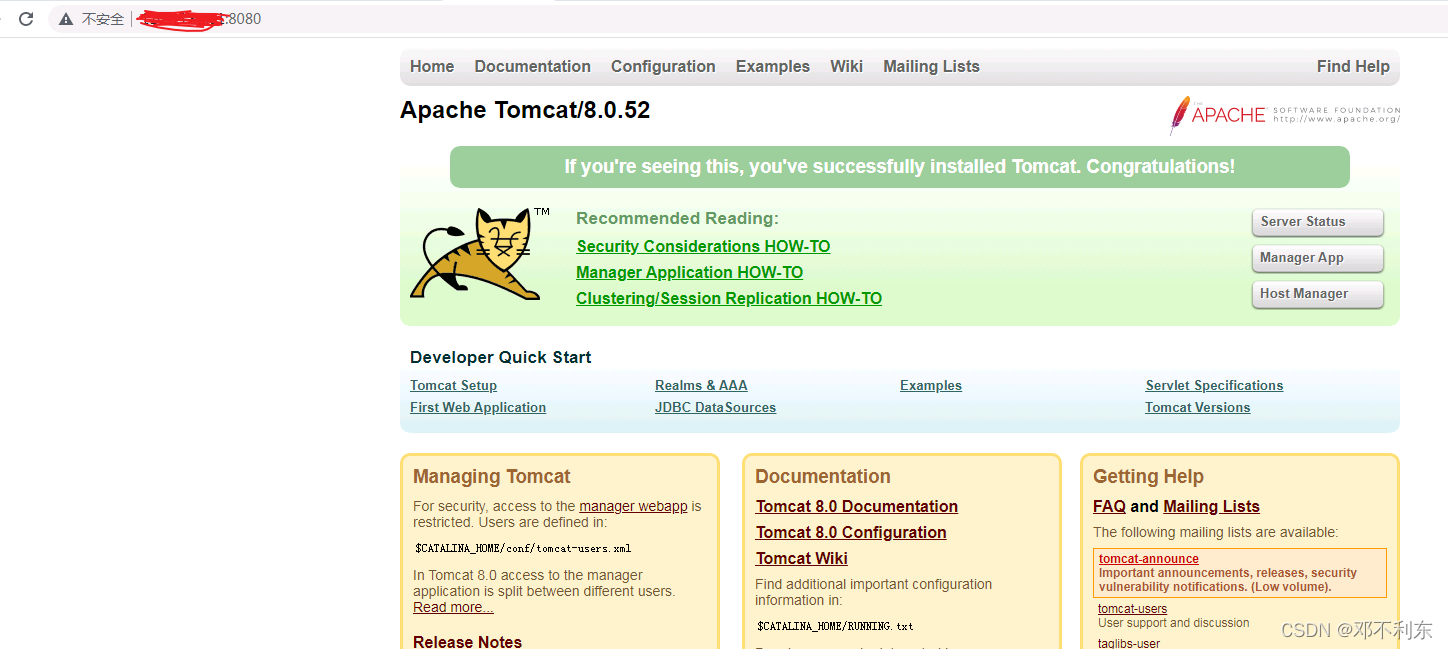The height and width of the screenshot is (649, 1448).
Task: Open the JDBC DataSources link
Action: click(x=715, y=408)
